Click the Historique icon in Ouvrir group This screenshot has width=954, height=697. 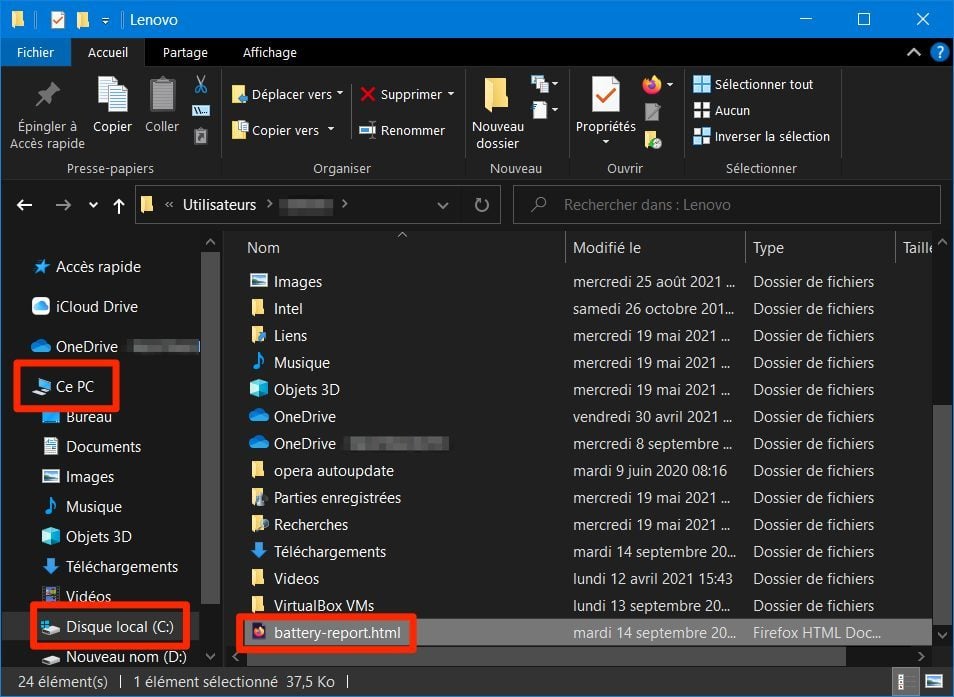(x=653, y=140)
